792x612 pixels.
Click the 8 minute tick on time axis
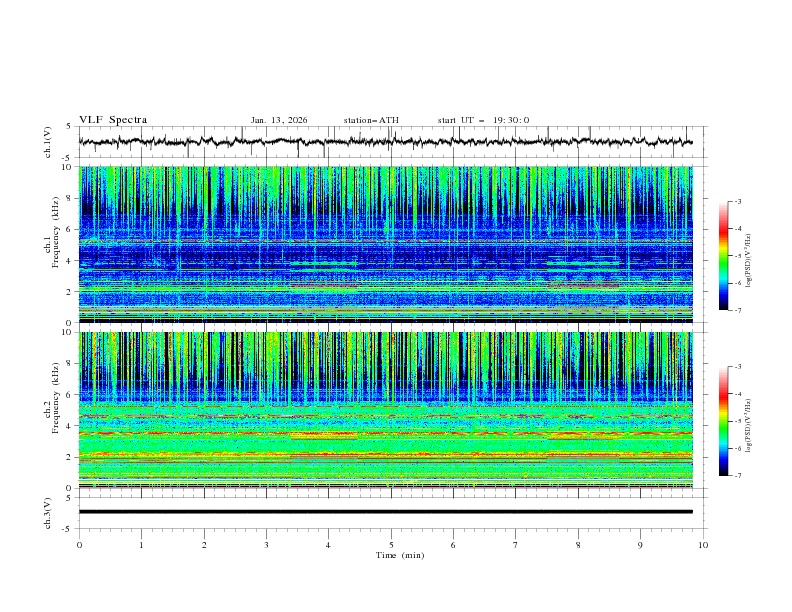(578, 546)
